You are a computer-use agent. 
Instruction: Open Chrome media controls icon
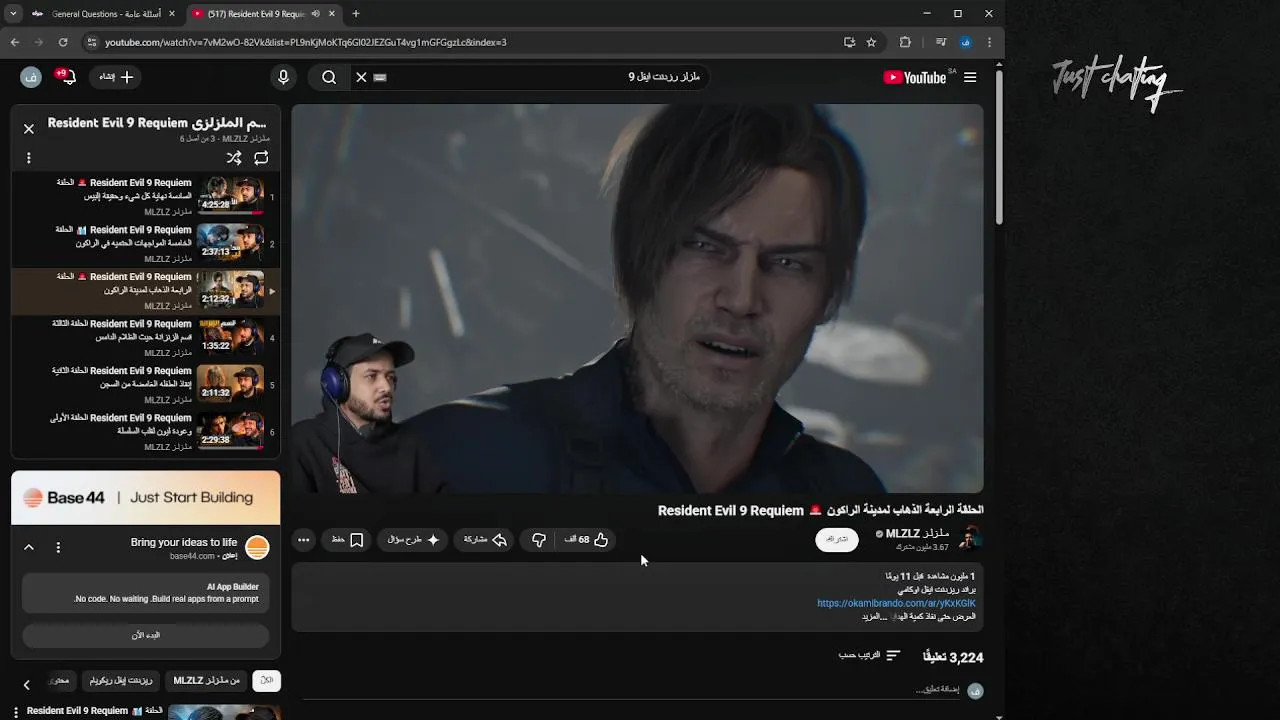pyautogui.click(x=941, y=42)
